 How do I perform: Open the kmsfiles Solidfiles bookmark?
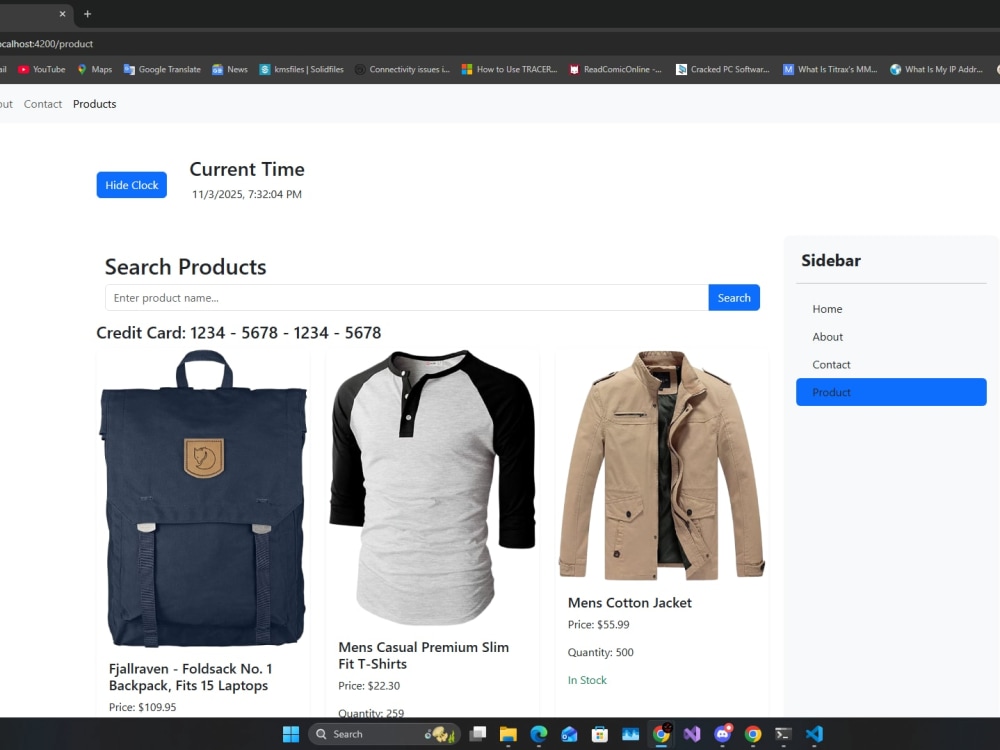[x=301, y=70]
